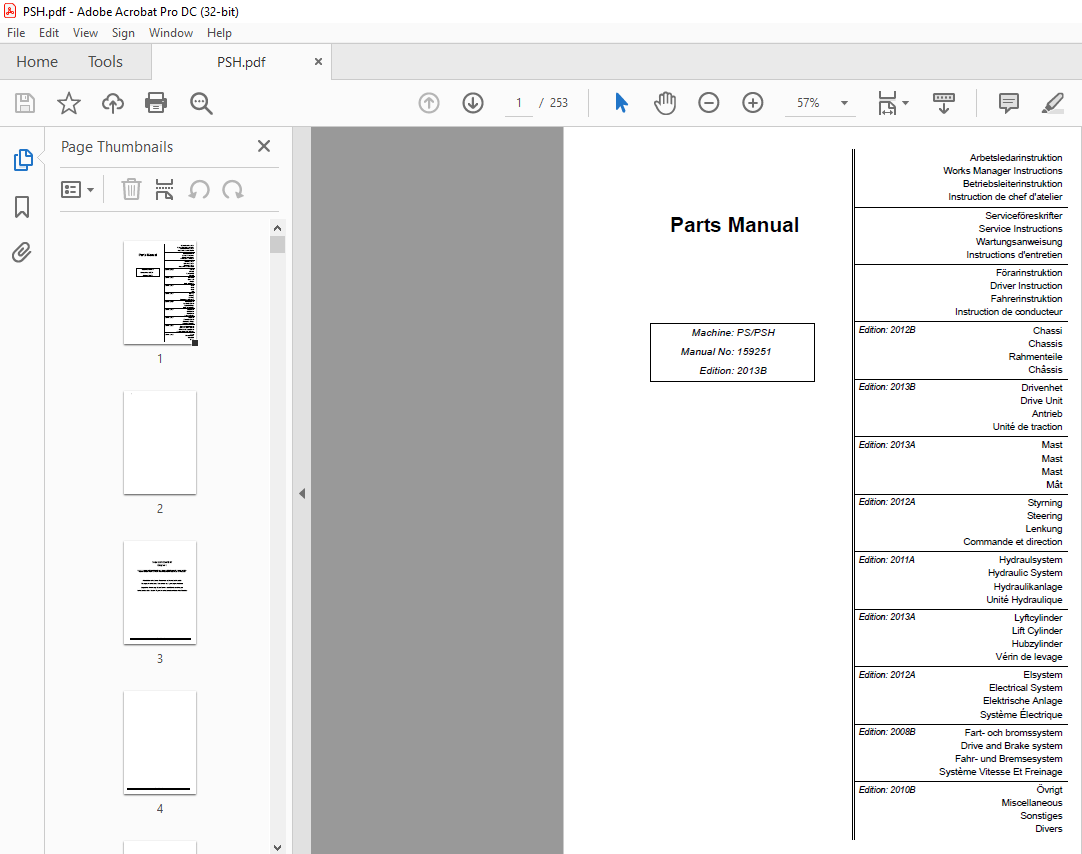1082x854 pixels.
Task: Activate the Hand pan tool
Action: pos(665,103)
